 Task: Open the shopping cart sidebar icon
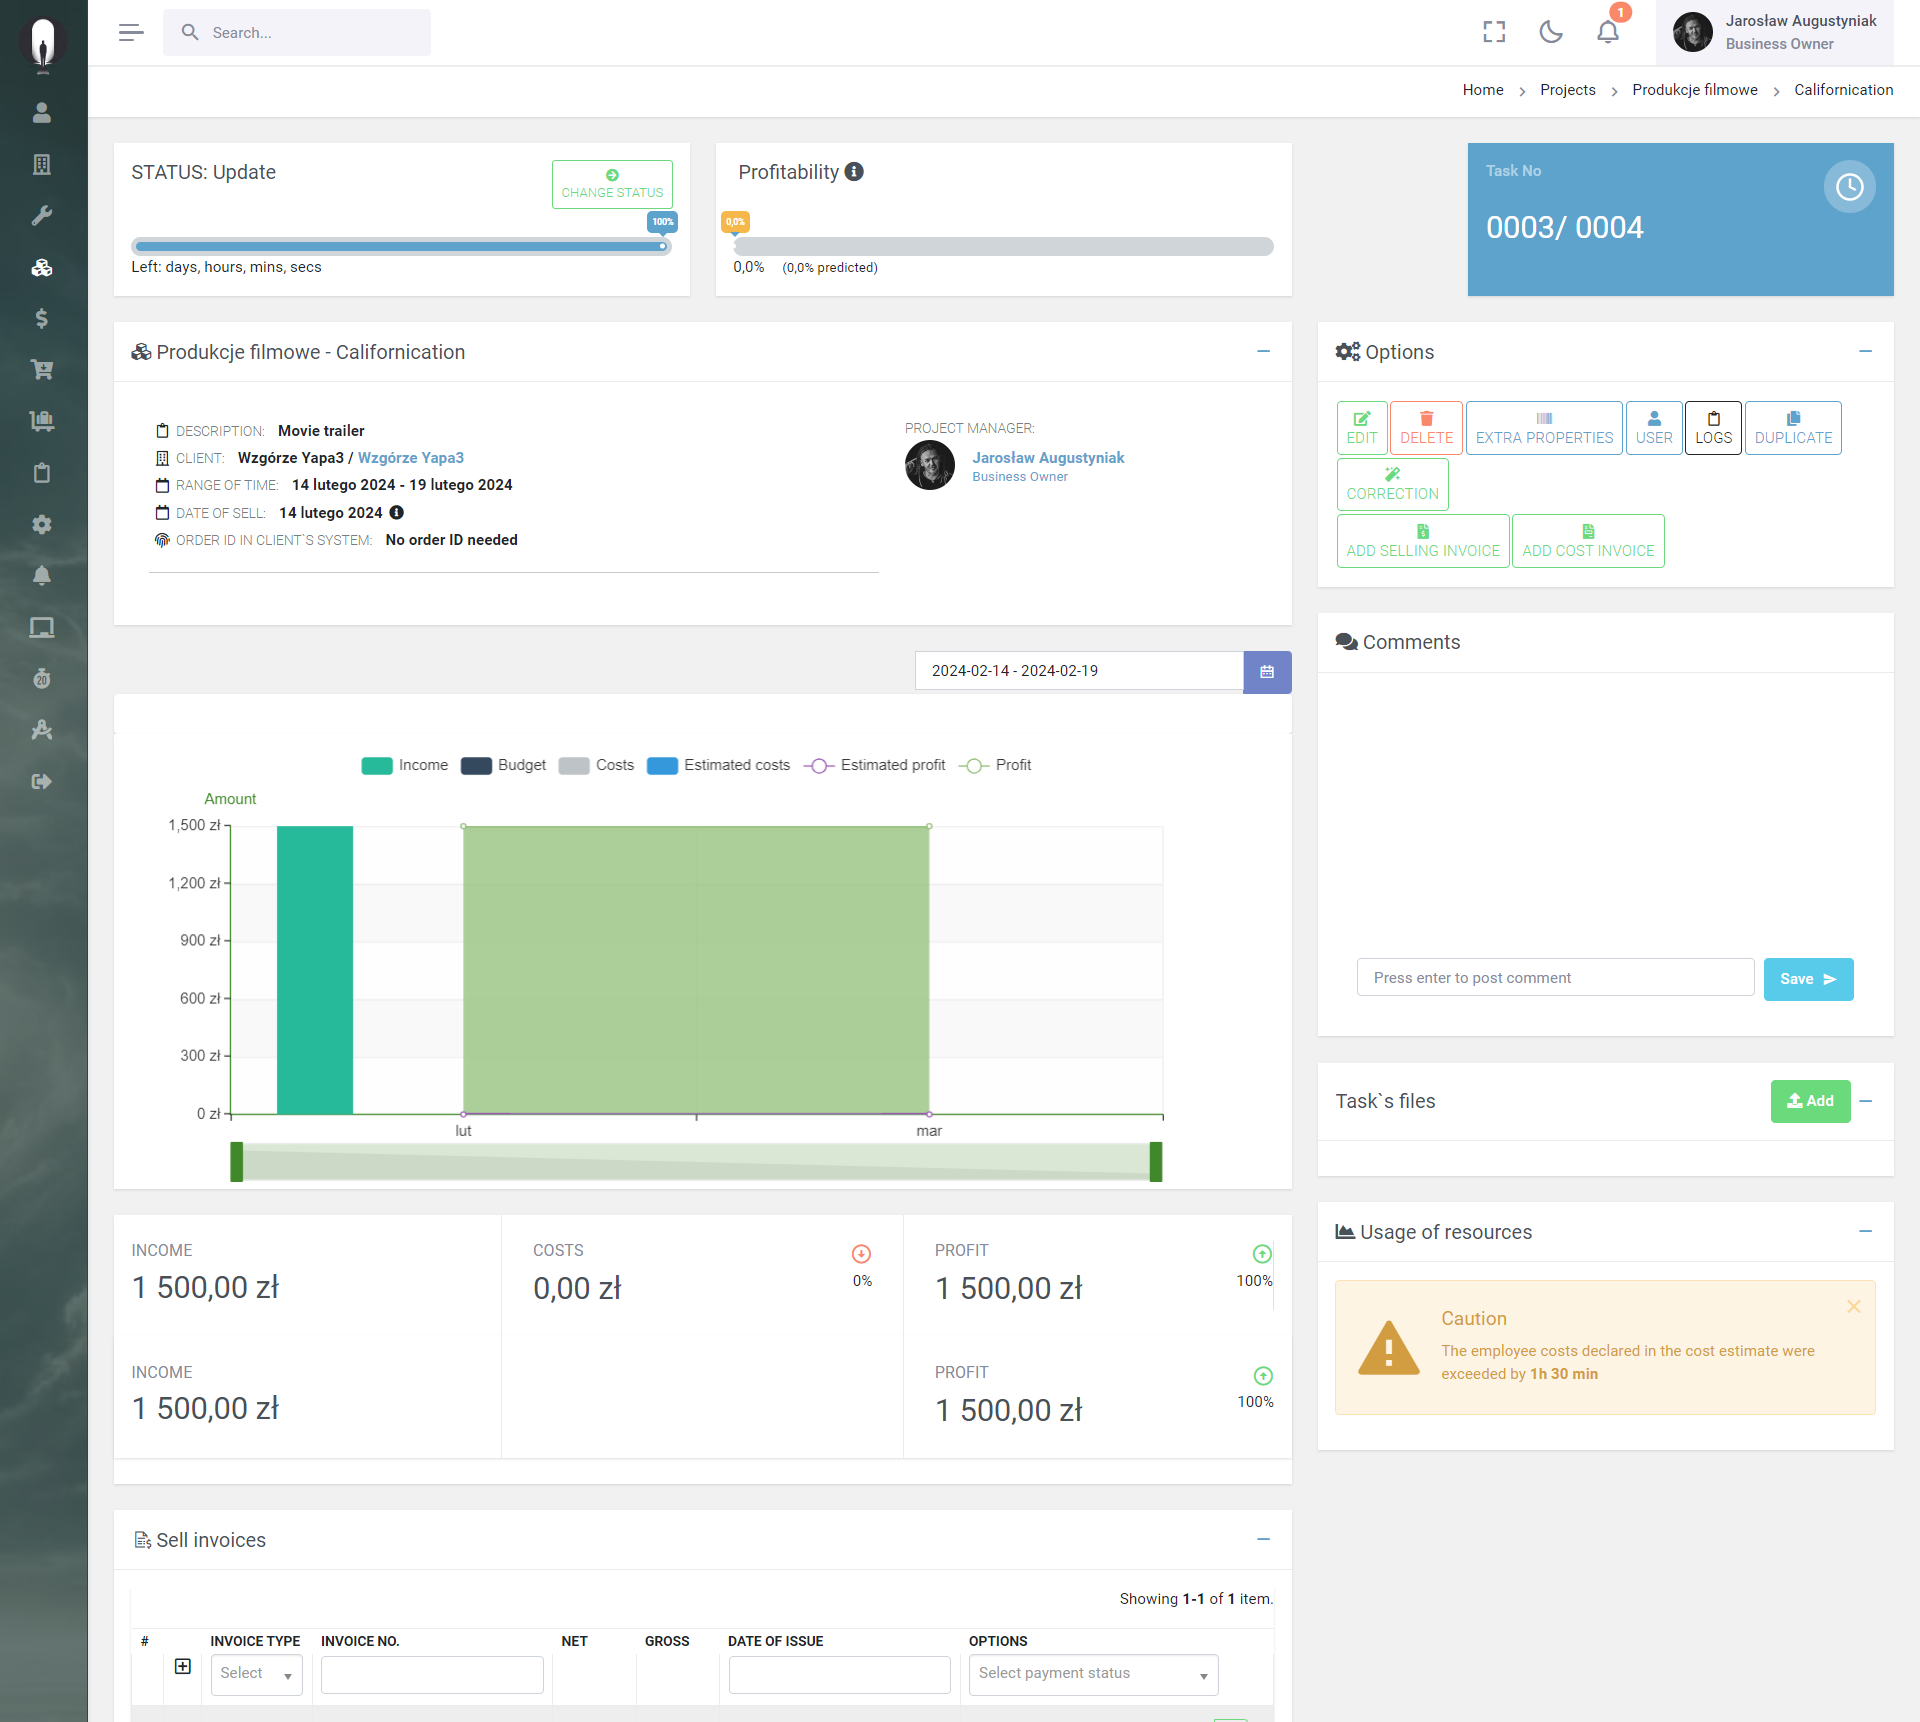click(42, 370)
